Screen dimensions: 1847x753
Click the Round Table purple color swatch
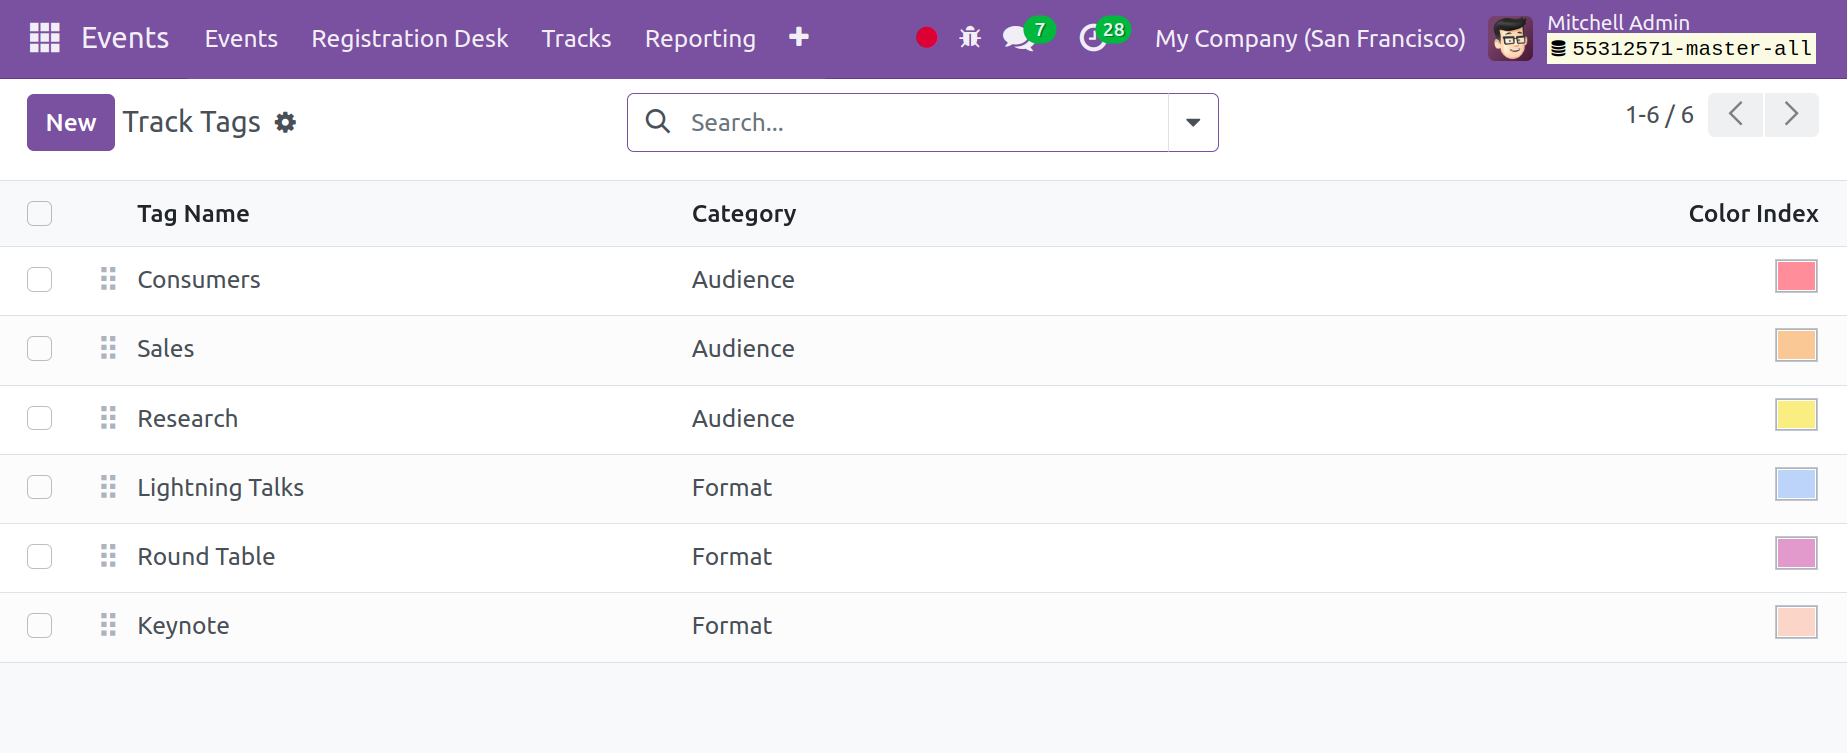pyautogui.click(x=1796, y=553)
